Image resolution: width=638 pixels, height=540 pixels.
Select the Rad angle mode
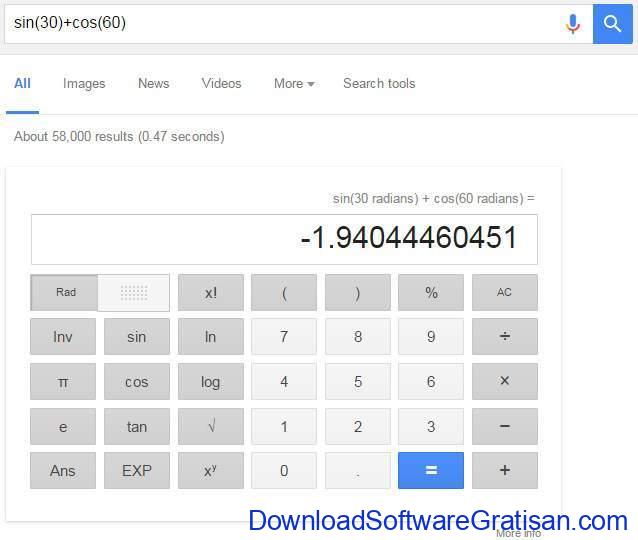coord(64,292)
